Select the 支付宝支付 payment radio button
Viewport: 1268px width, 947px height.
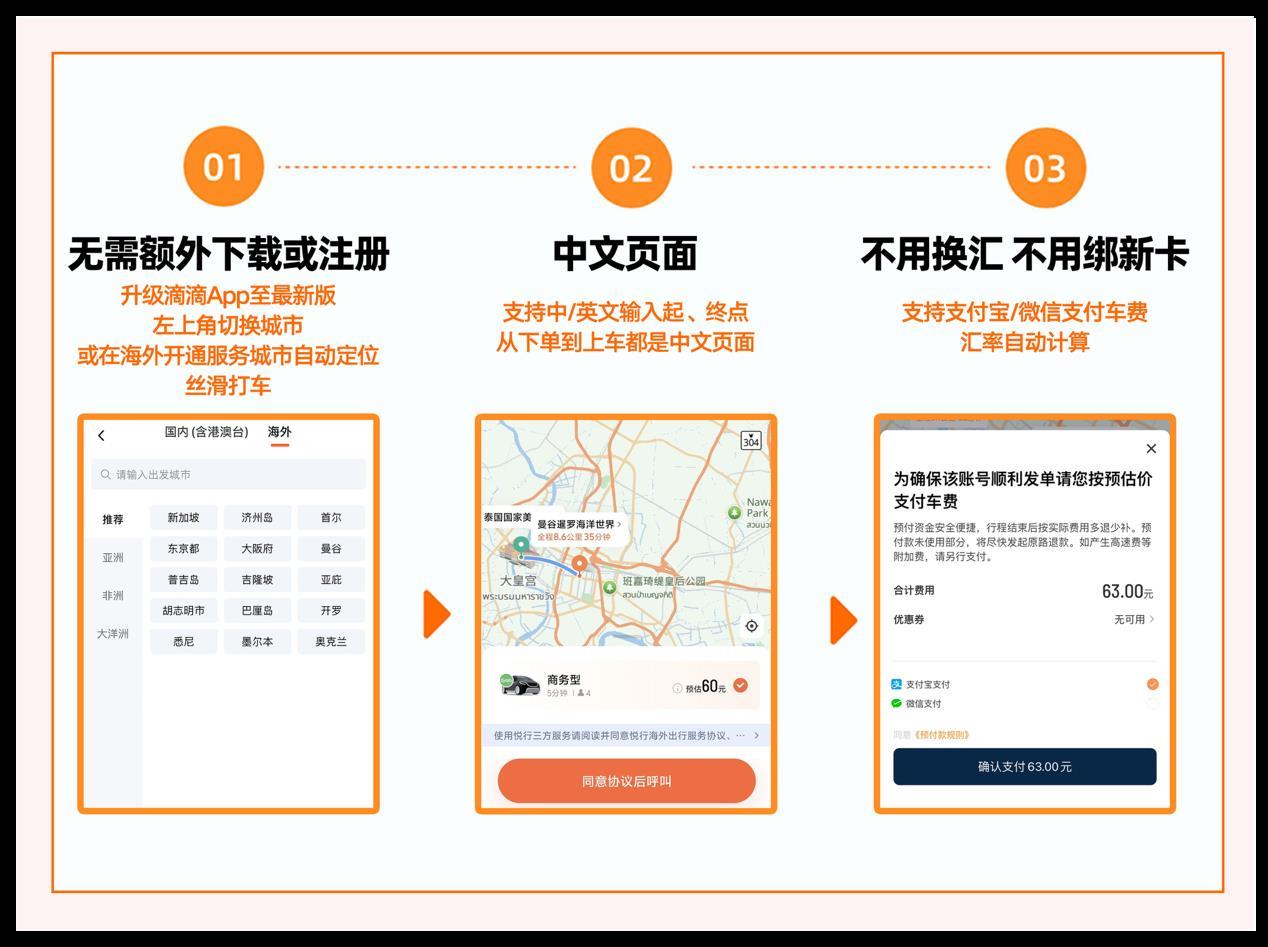(1152, 684)
